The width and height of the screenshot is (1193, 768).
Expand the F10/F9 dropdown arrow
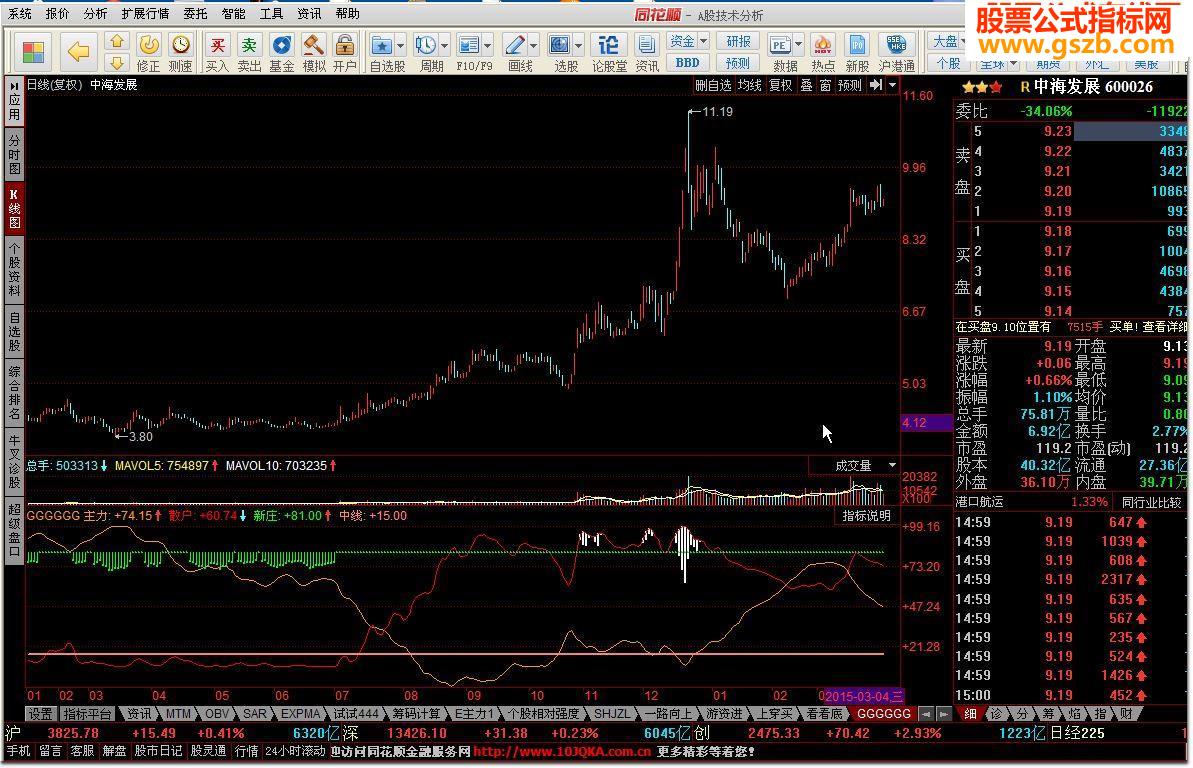coord(488,46)
